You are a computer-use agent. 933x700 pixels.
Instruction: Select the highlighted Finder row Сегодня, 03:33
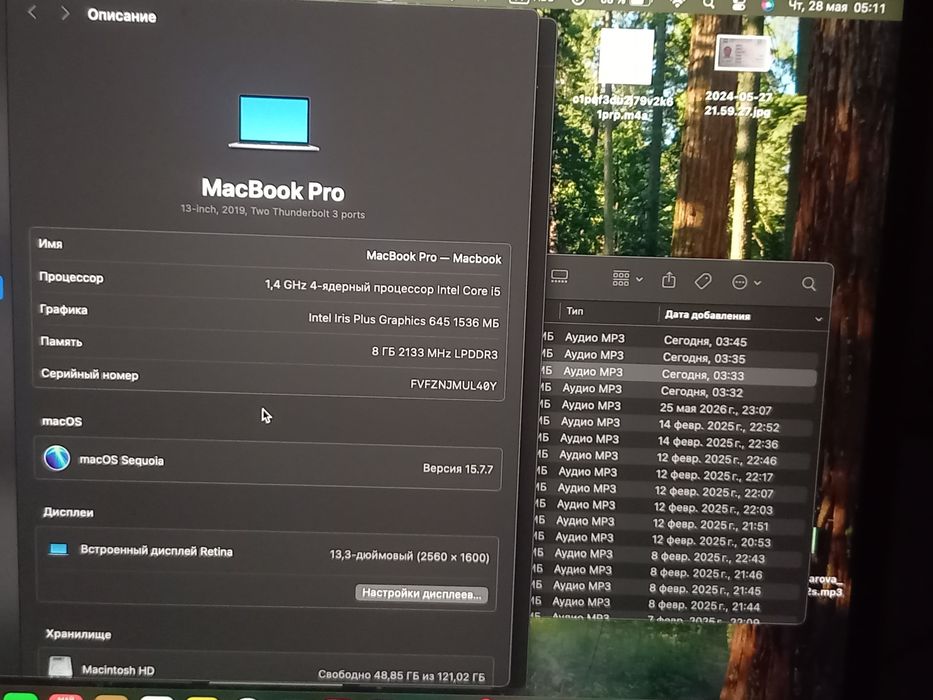pos(677,373)
